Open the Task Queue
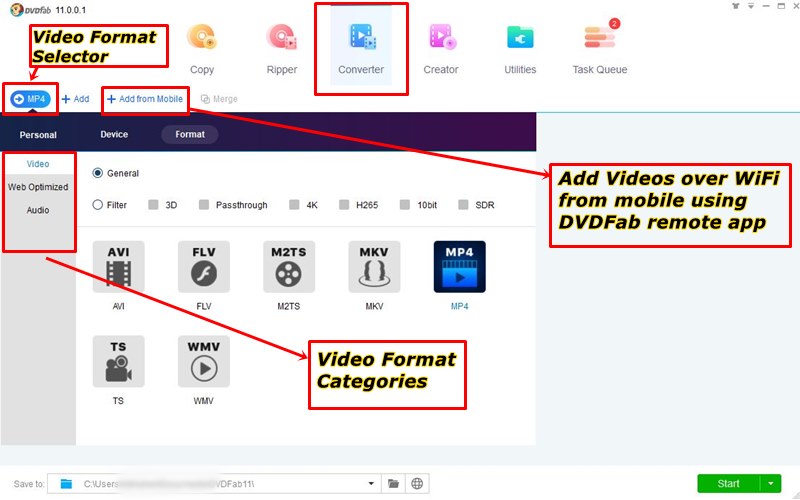Viewport: 800px width, 500px height. tap(600, 49)
